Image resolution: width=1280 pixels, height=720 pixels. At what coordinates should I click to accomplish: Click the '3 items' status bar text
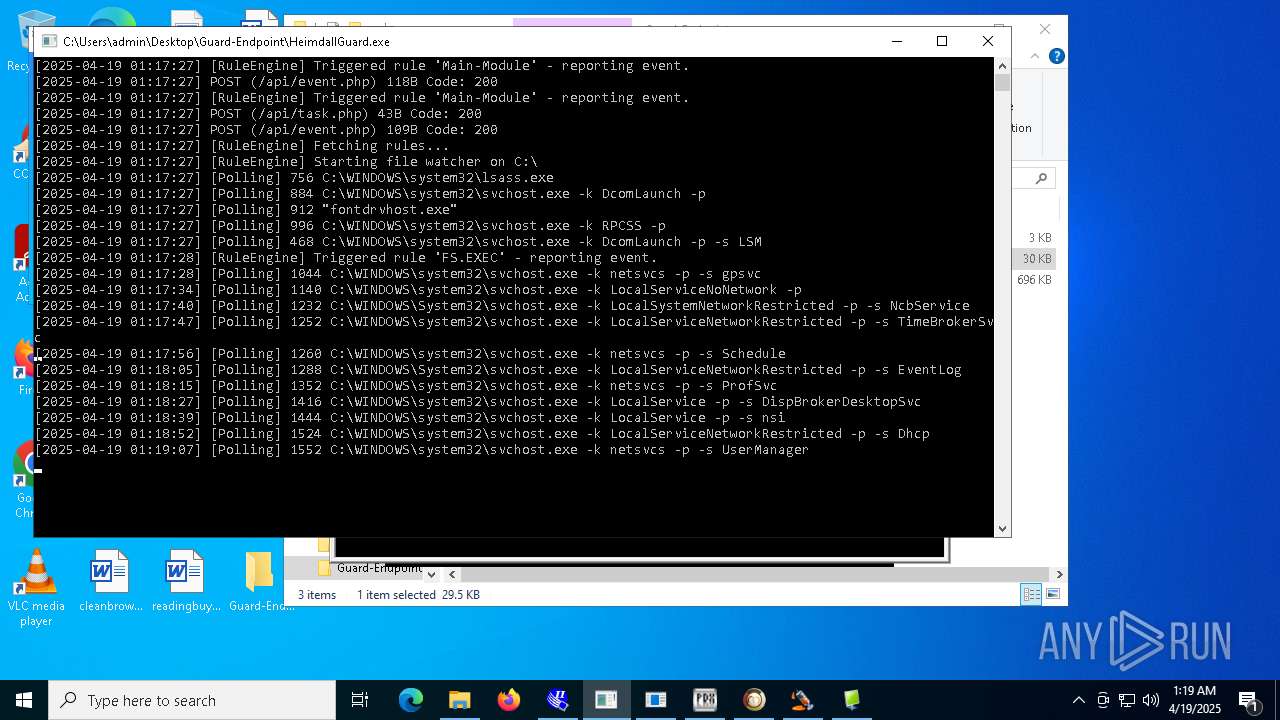[x=317, y=594]
